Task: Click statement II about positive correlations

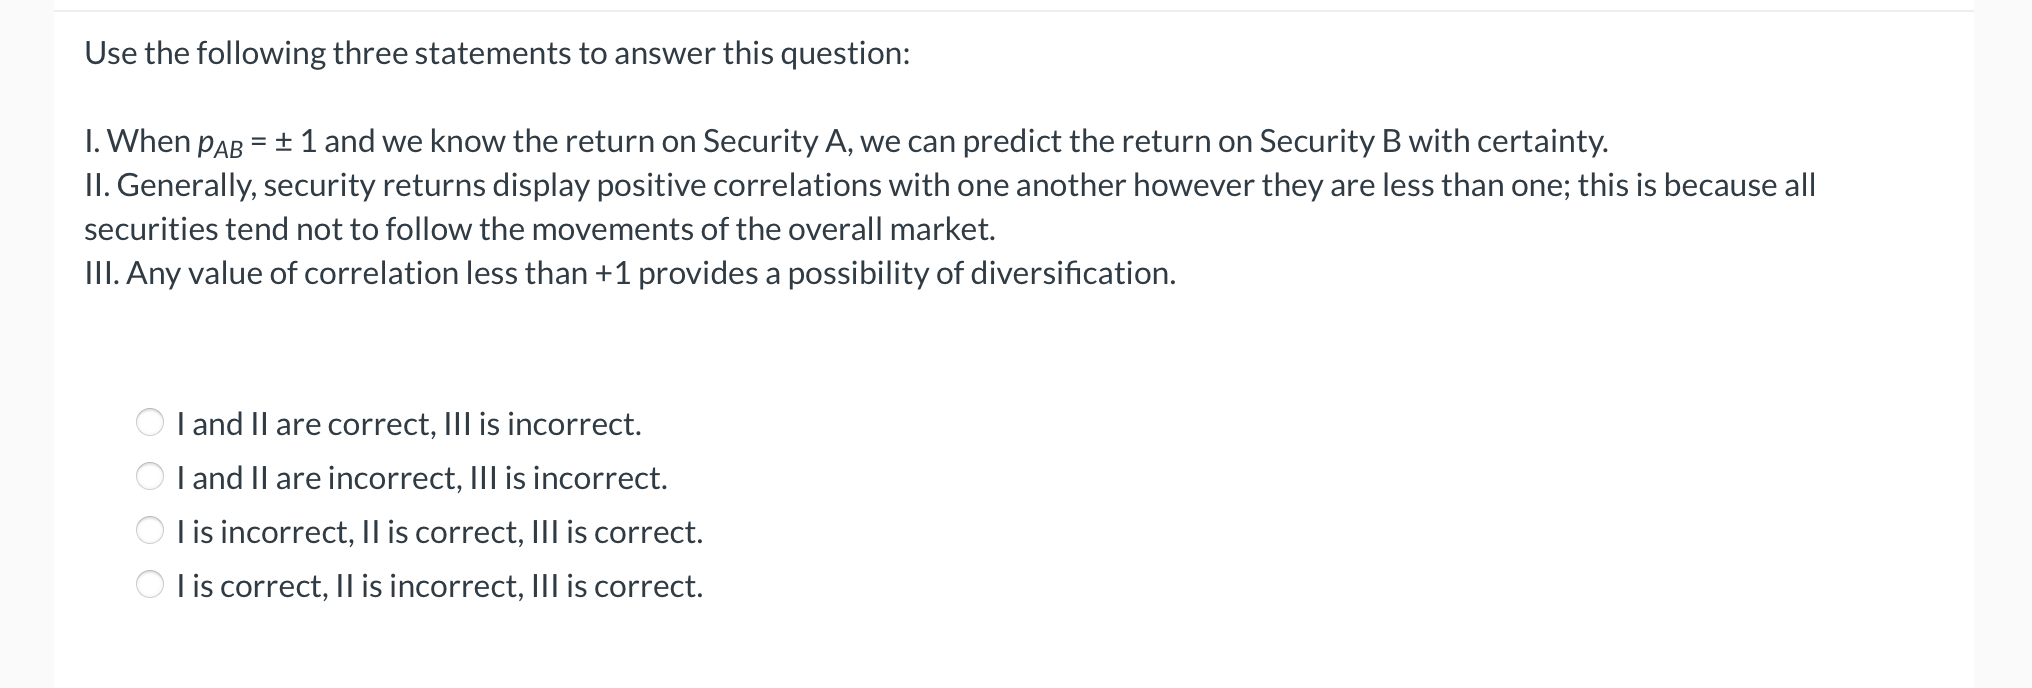Action: point(950,184)
